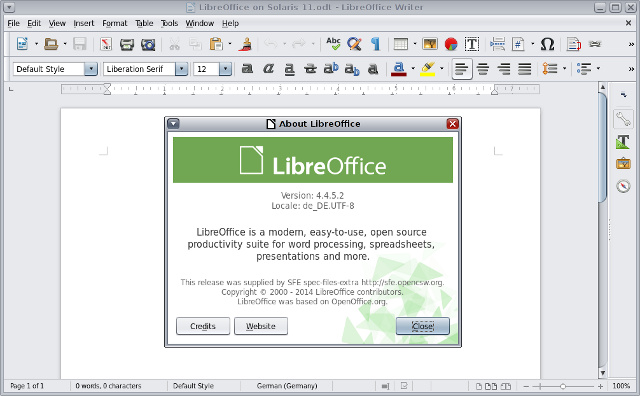Open the Tools menu
The image size is (640, 396).
(x=169, y=23)
